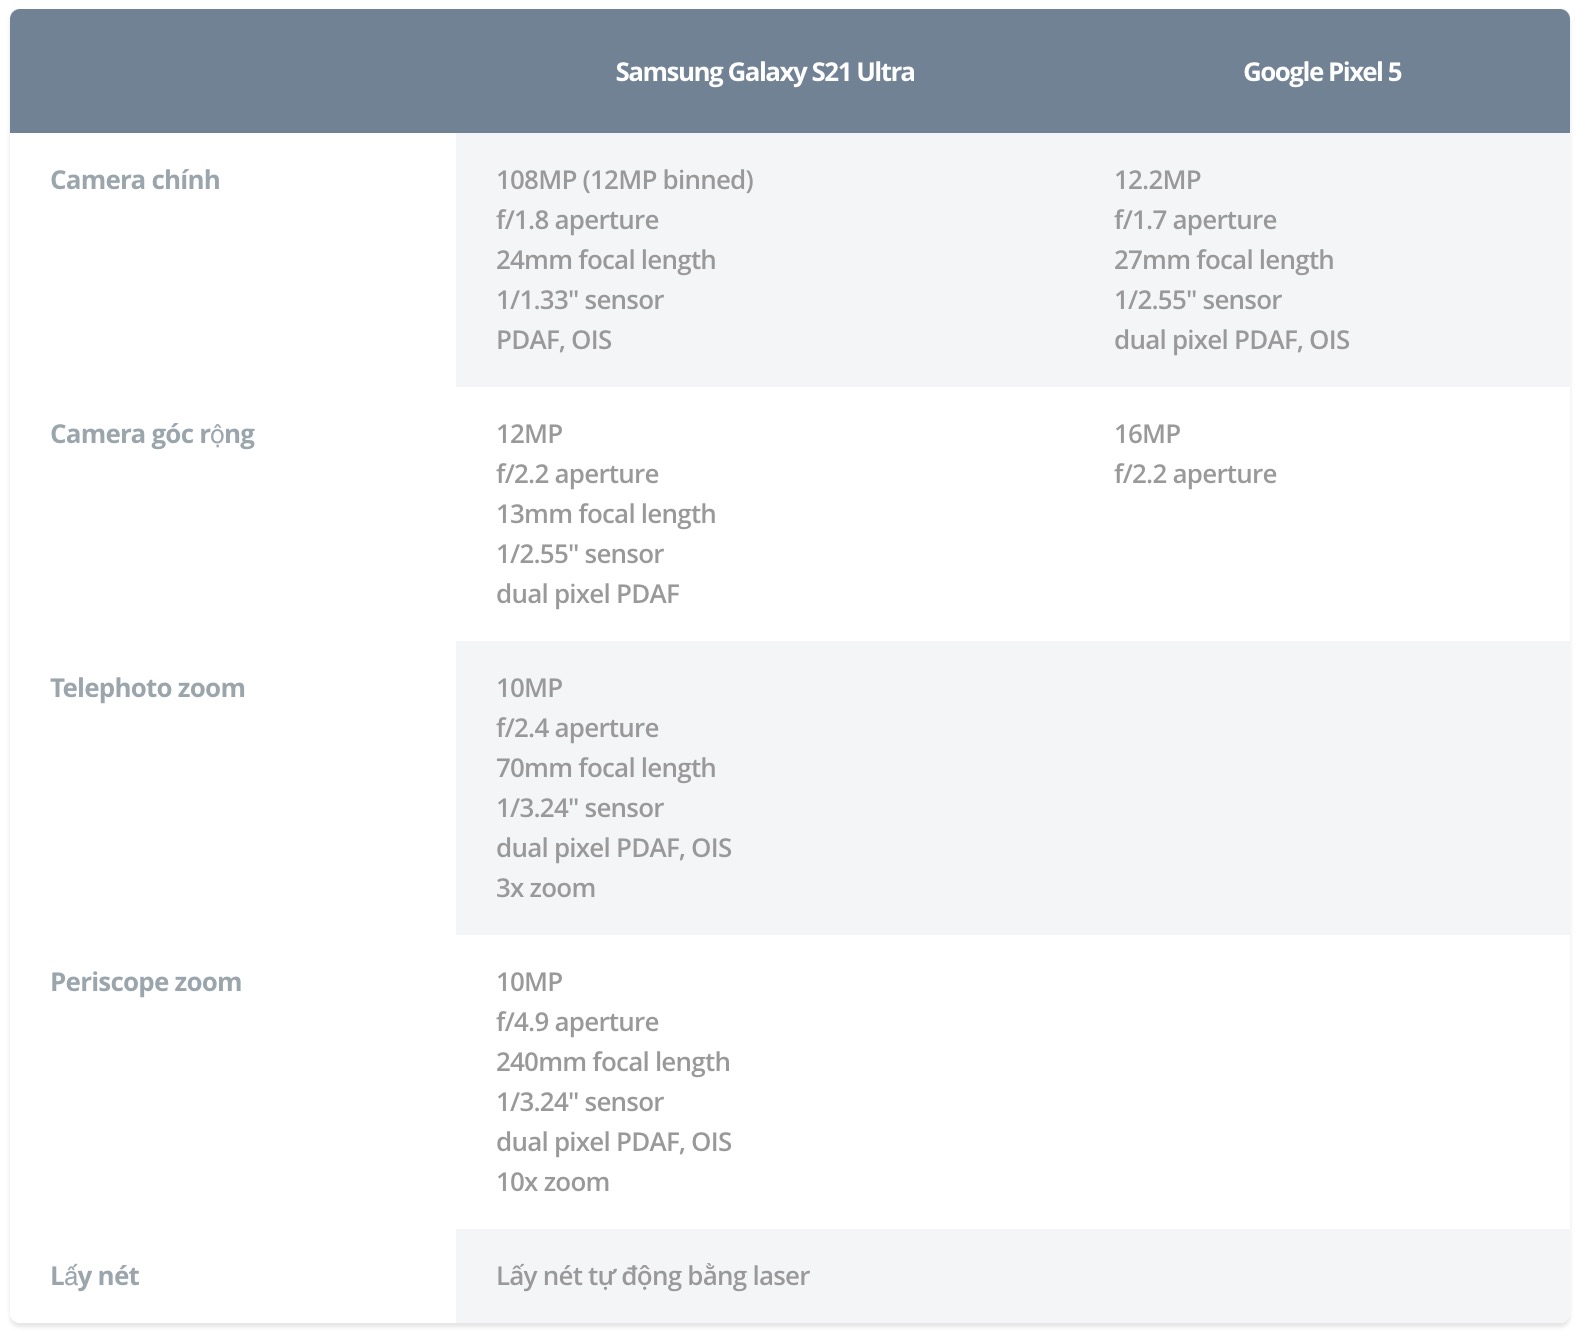Click the 16MP wide camera text
The width and height of the screenshot is (1578, 1332).
(1147, 434)
